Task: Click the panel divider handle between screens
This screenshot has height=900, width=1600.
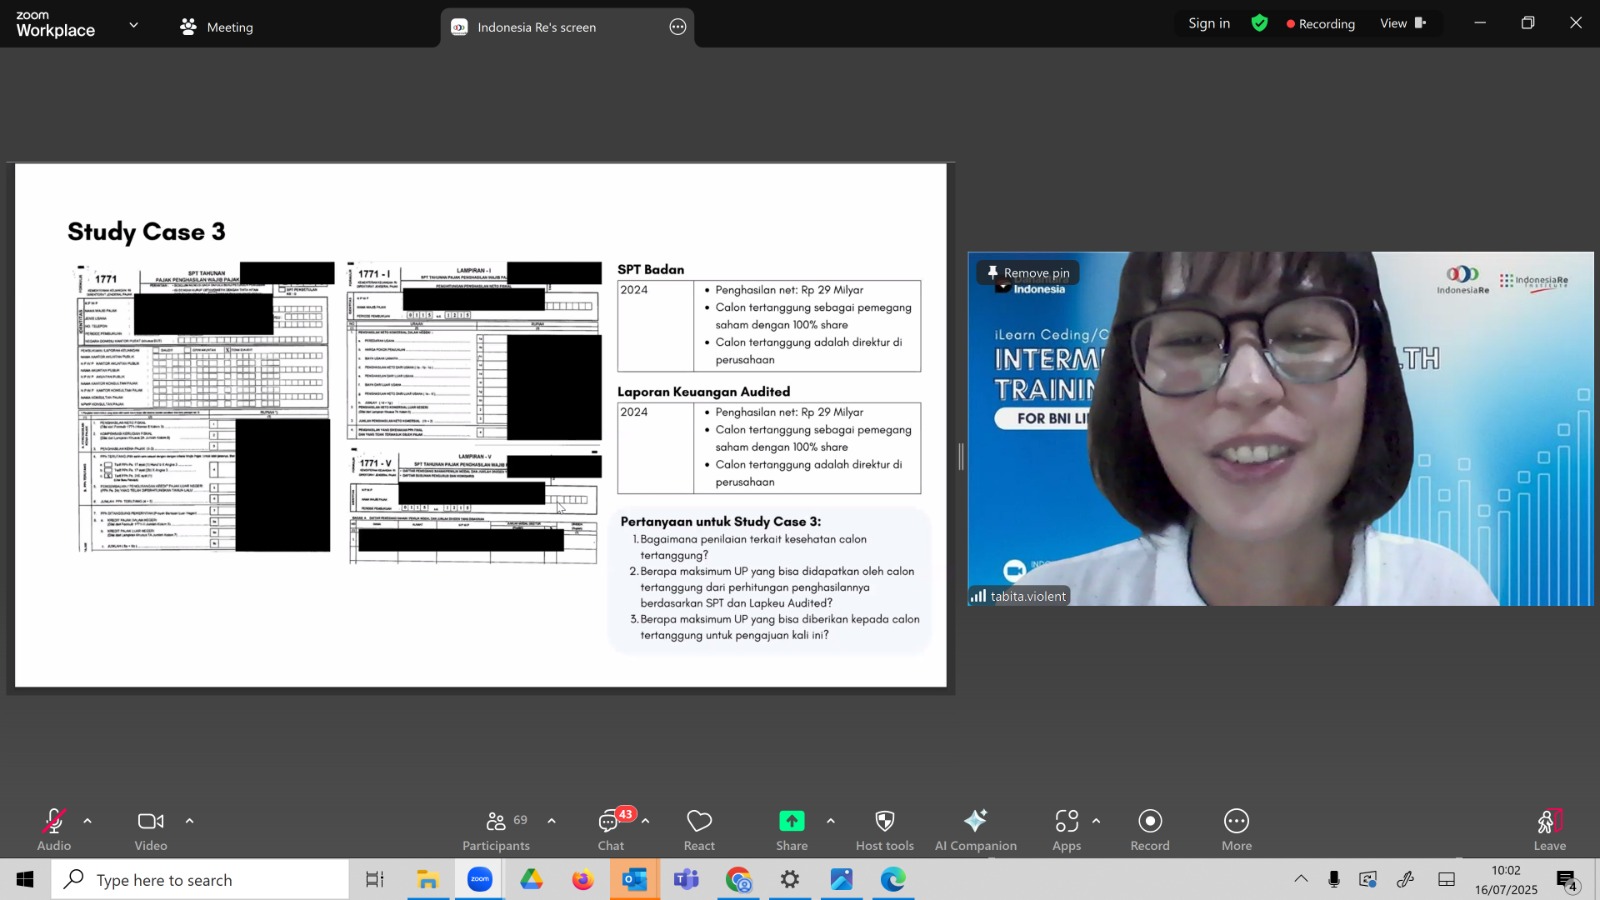Action: click(961, 457)
